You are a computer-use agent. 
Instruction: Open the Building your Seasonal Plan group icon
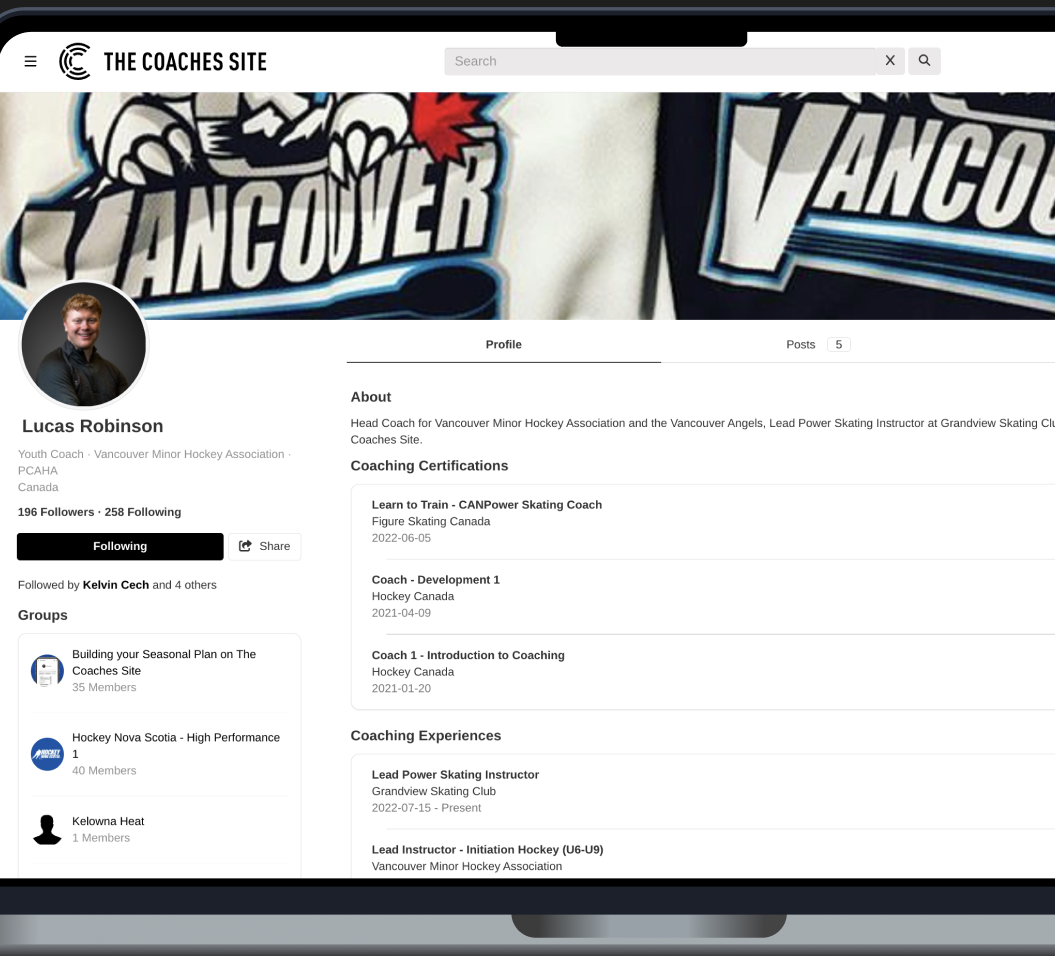(47, 671)
